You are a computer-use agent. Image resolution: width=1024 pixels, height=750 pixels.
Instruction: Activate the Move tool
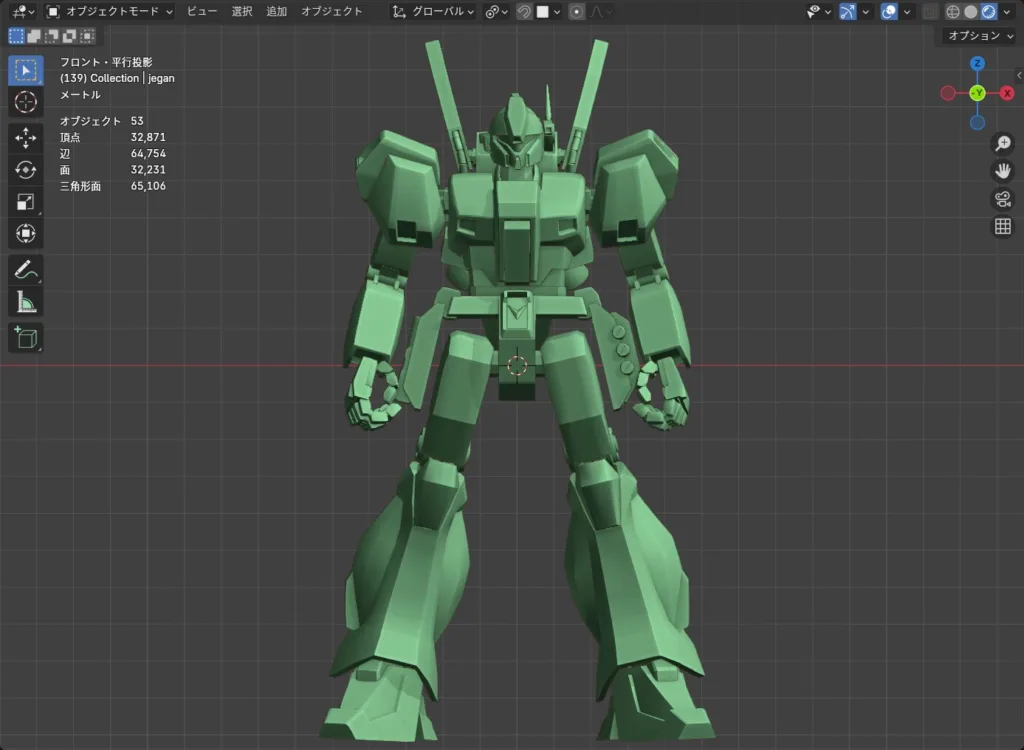26,138
